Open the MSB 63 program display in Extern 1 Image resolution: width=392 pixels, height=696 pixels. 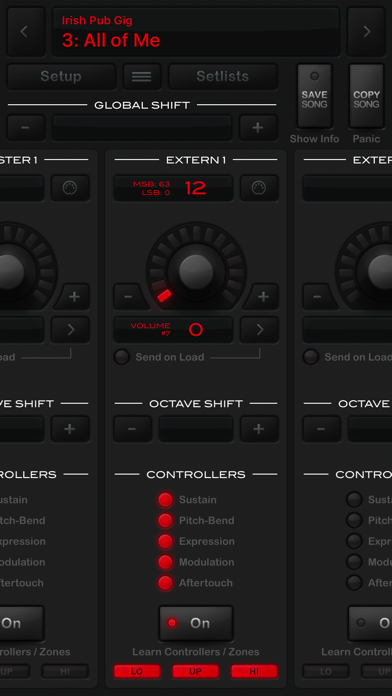tap(173, 188)
